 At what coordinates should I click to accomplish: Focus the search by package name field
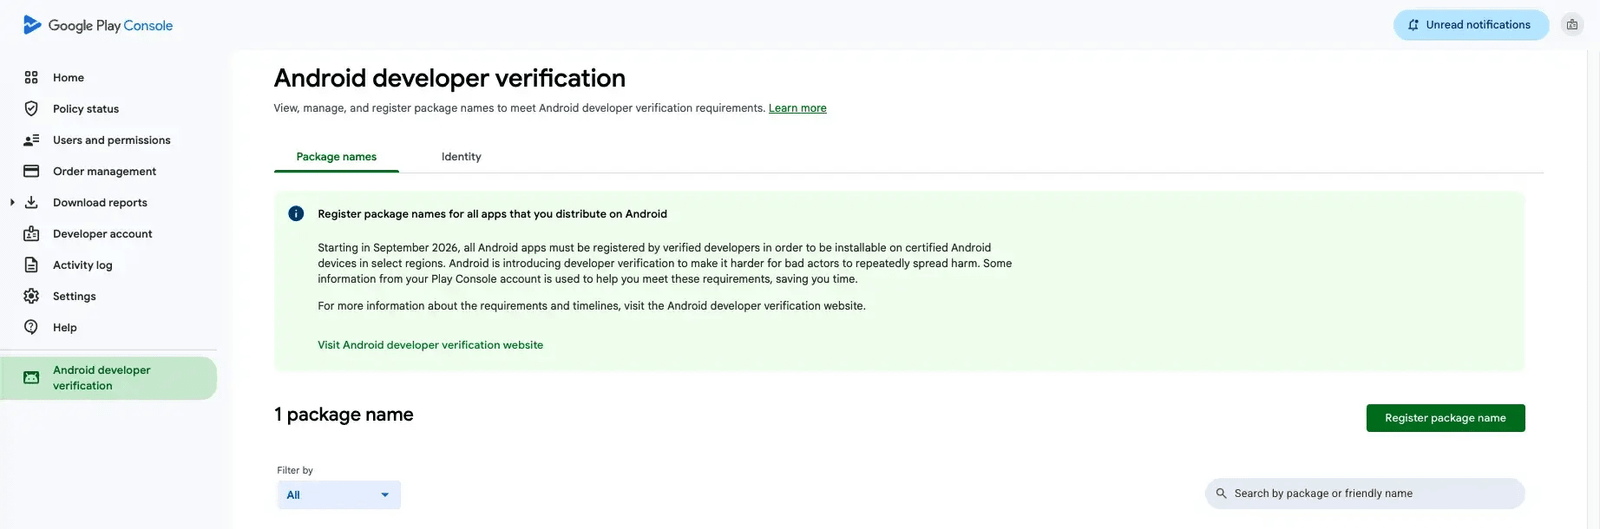[x=1365, y=493]
